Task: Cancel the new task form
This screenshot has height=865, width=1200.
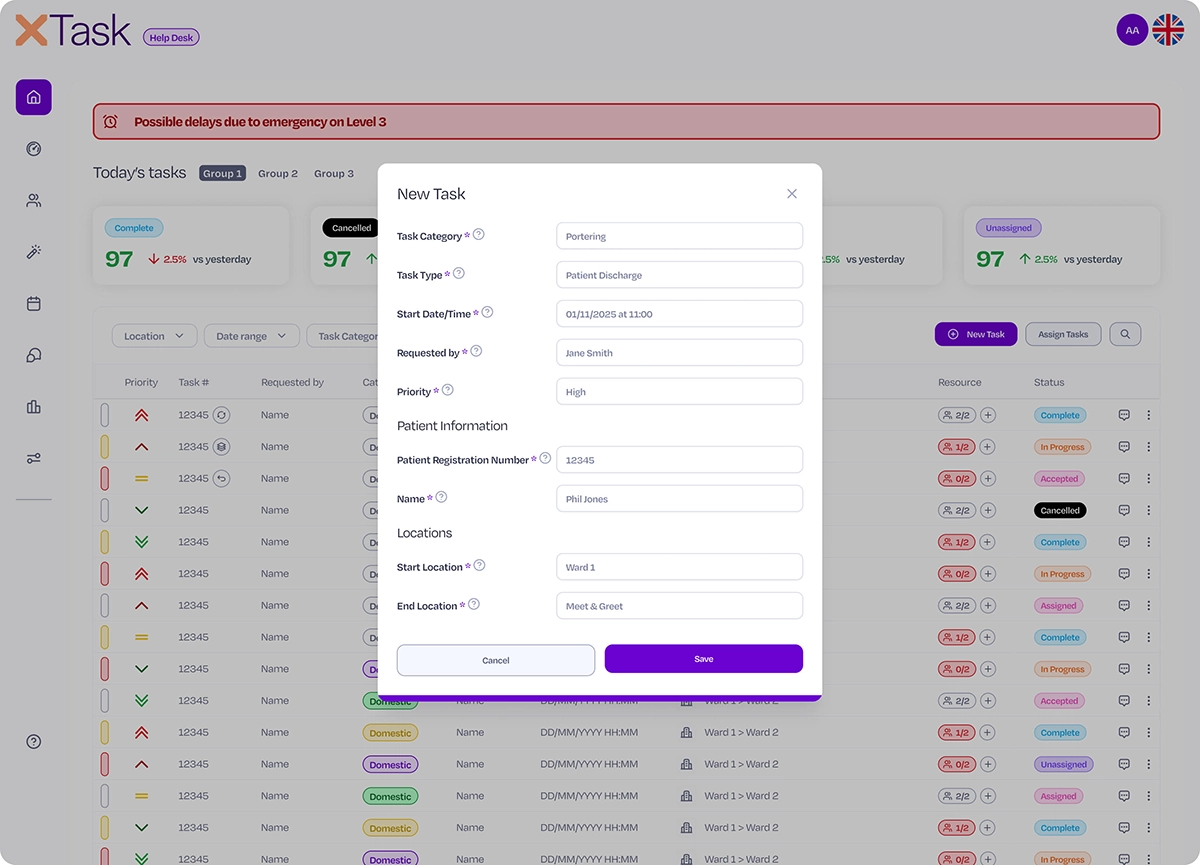Action: coord(496,660)
